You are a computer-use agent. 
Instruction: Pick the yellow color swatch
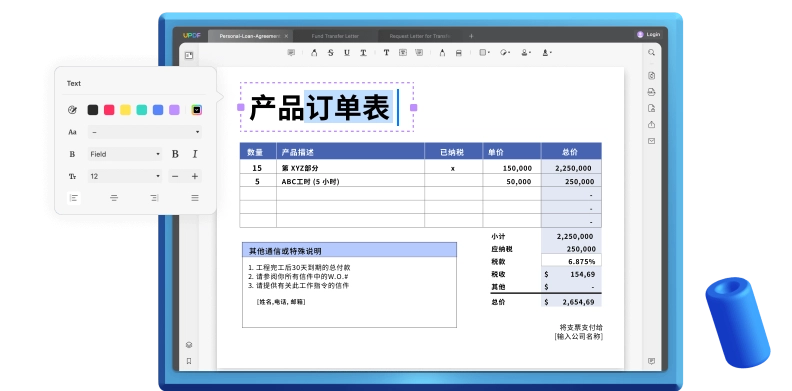125,110
